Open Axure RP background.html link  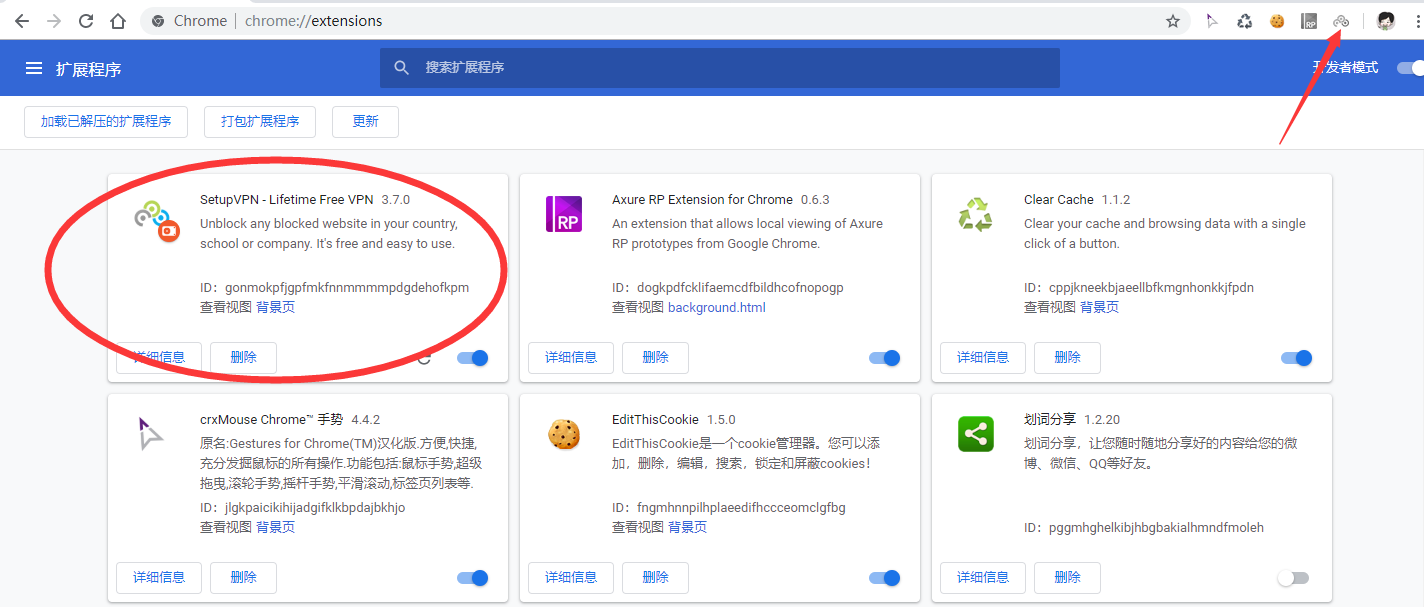(717, 308)
